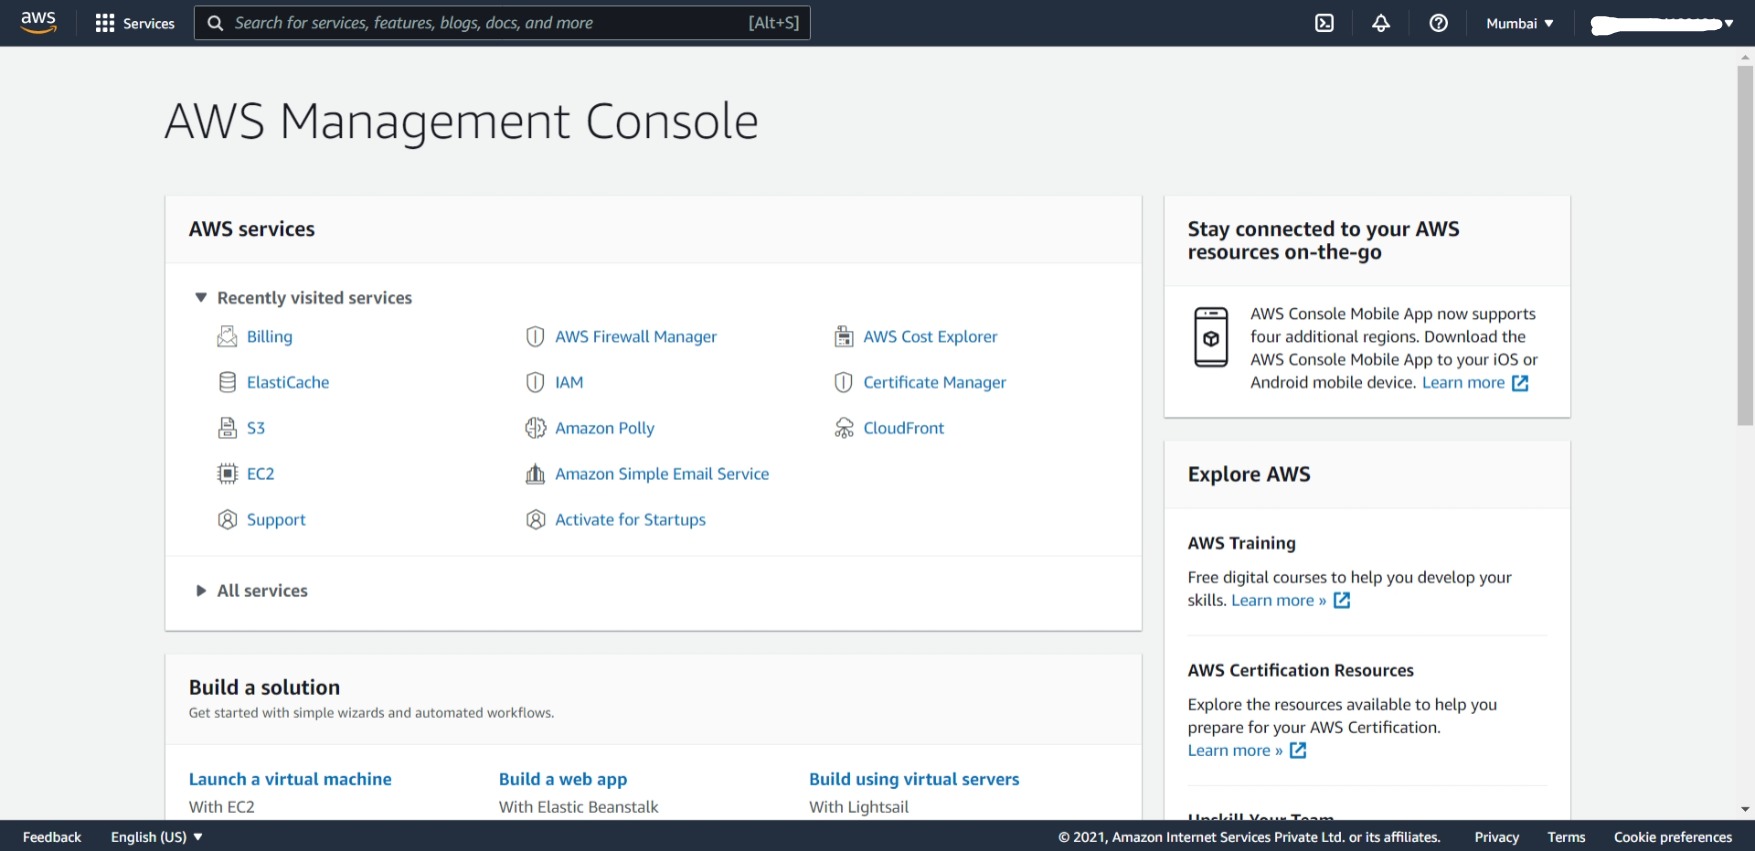
Task: Click the Launch a virtual machine link
Action: [290, 779]
